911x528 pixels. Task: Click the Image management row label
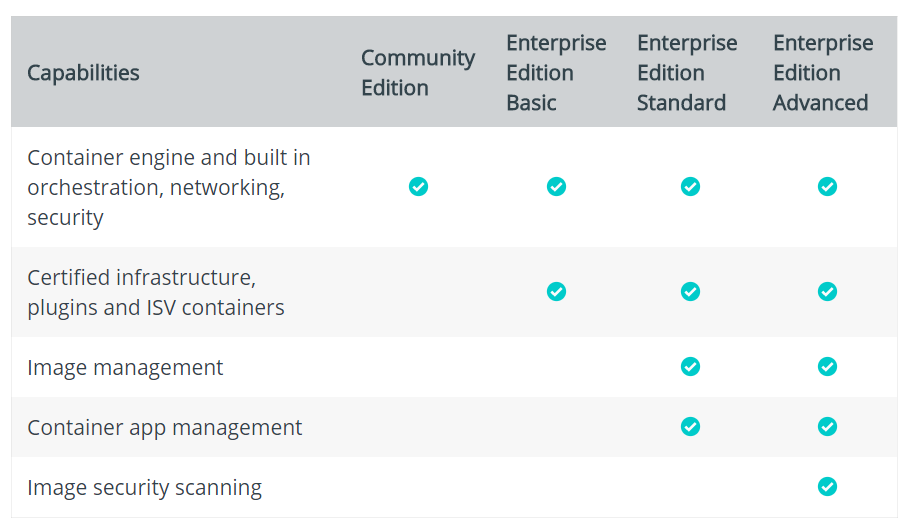pyautogui.click(x=125, y=367)
